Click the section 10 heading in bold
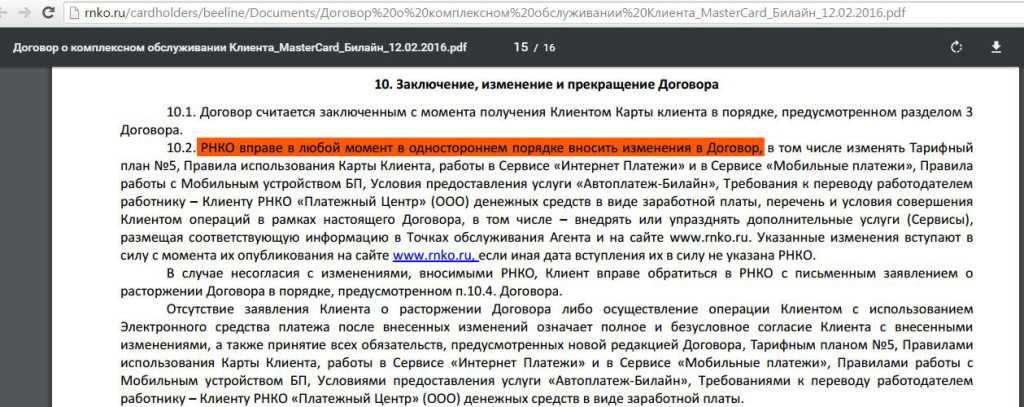Image resolution: width=1024 pixels, height=407 pixels. tap(546, 84)
